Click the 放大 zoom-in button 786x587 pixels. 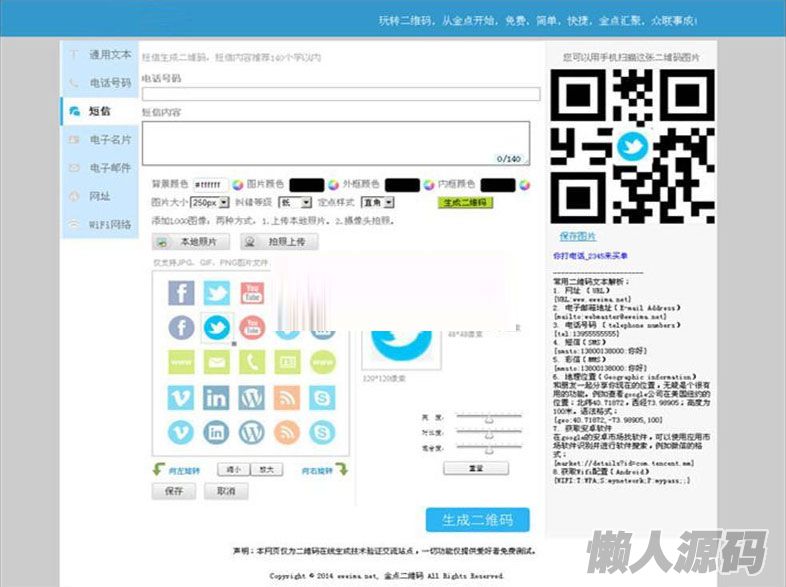(x=267, y=470)
